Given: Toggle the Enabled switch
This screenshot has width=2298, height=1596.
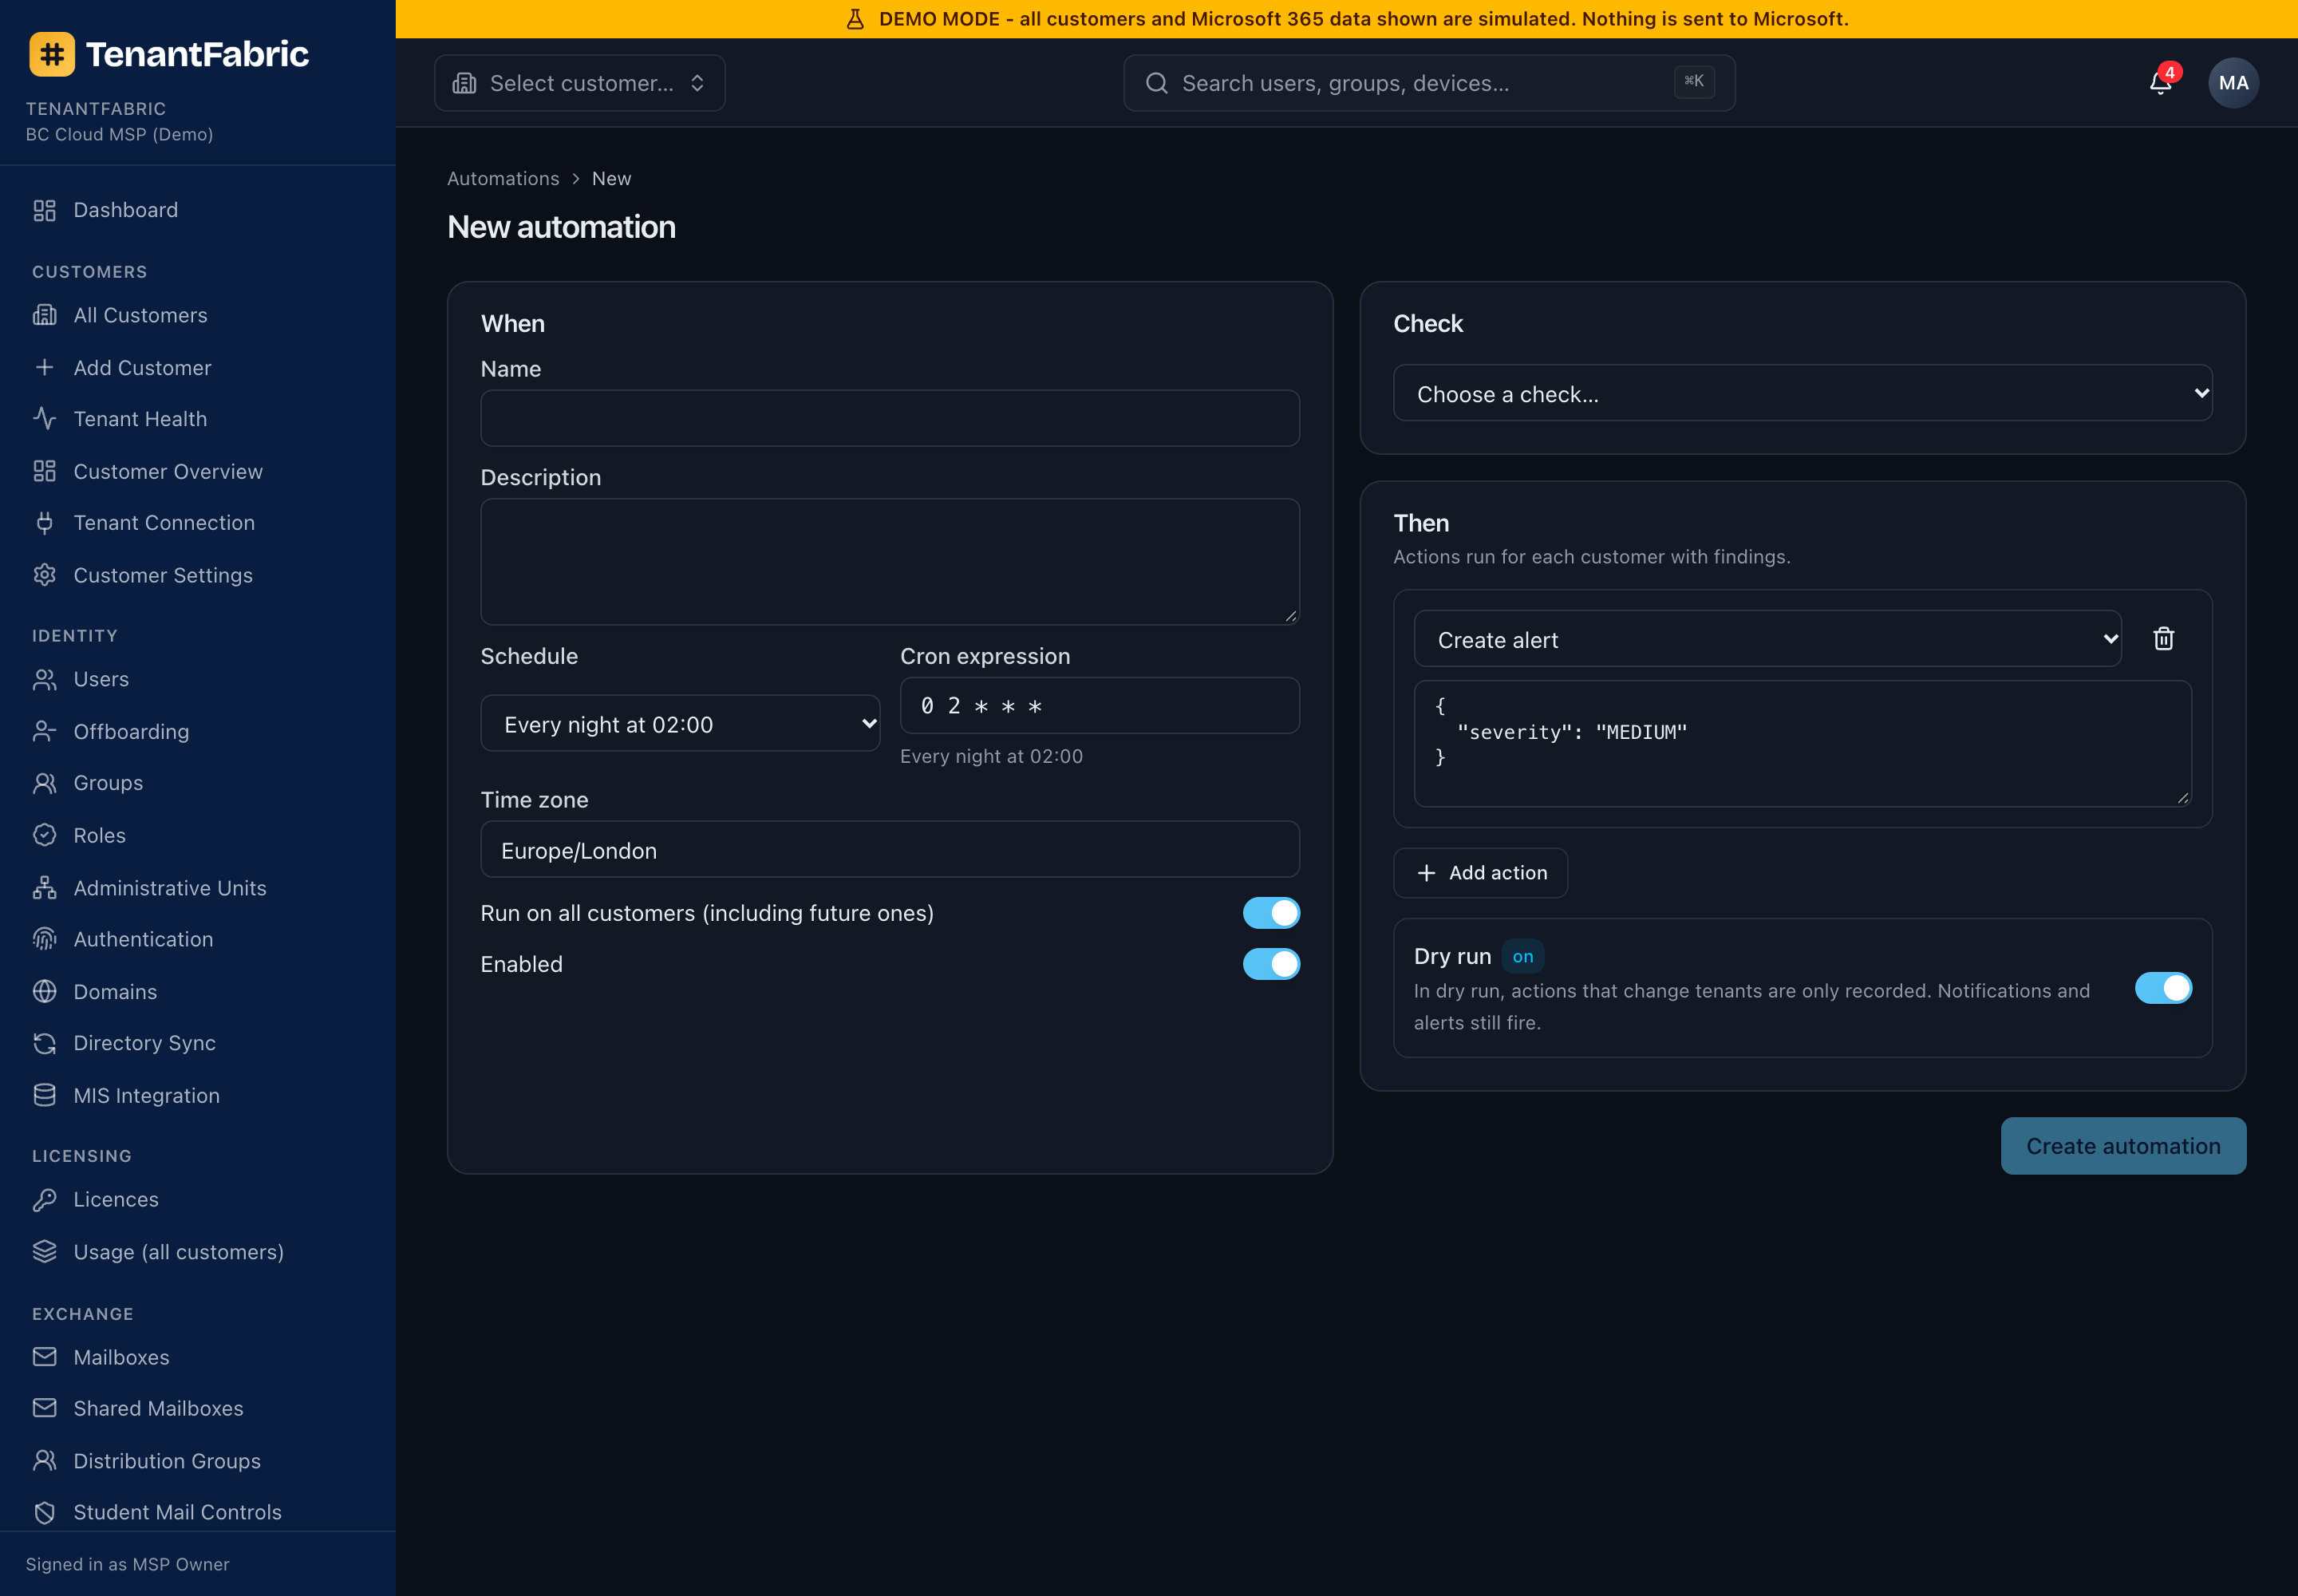Looking at the screenshot, I should 1271,964.
